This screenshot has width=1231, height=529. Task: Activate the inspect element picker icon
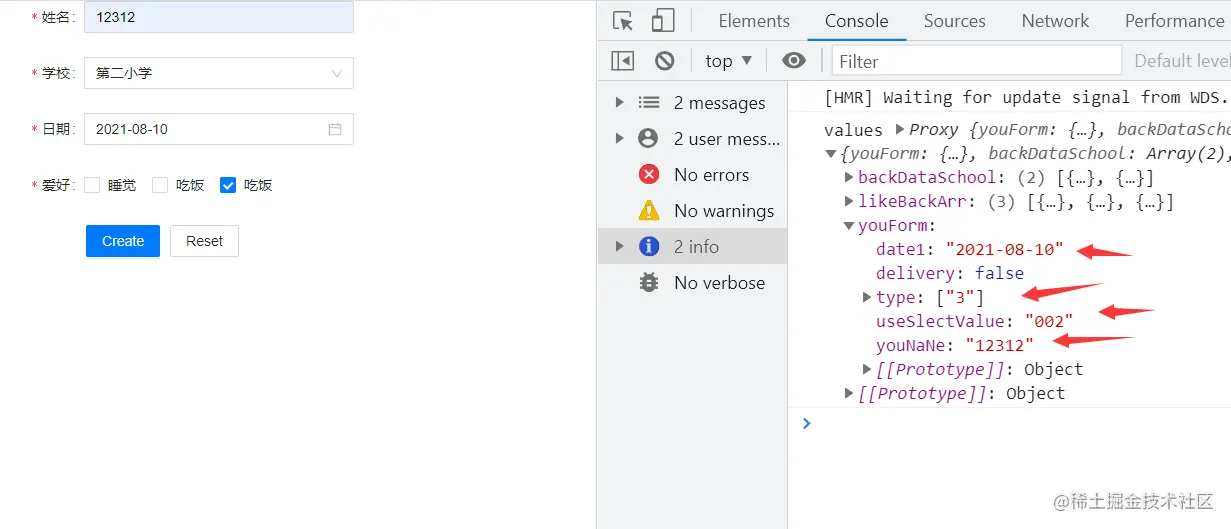[623, 21]
